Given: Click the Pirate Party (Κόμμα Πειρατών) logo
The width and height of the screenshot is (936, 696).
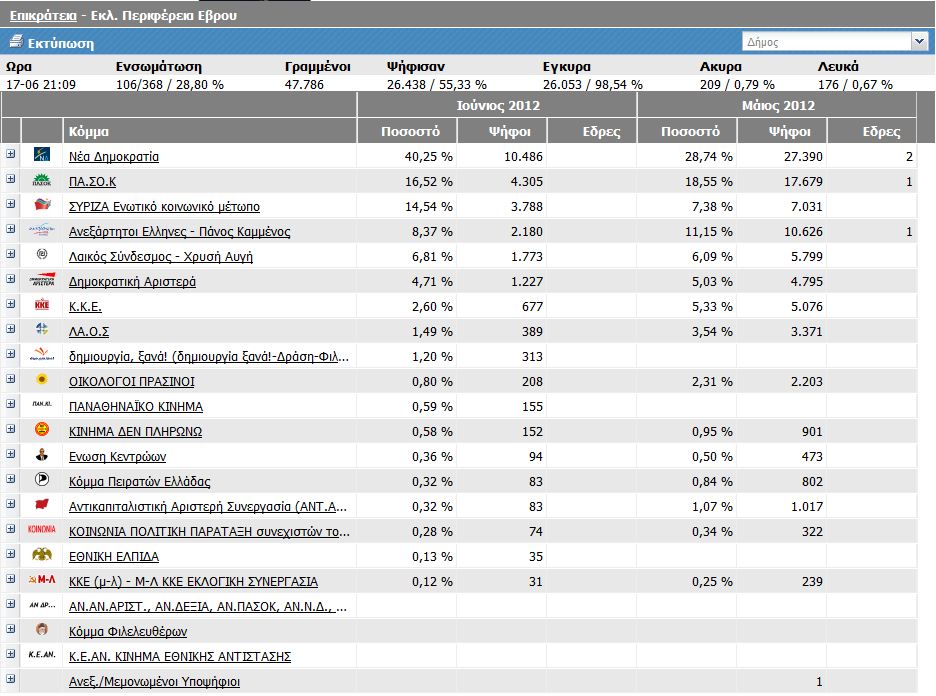Looking at the screenshot, I should (42, 481).
